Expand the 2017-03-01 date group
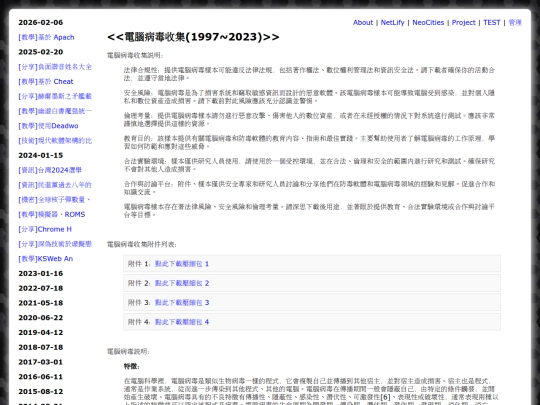The width and height of the screenshot is (540, 405). click(x=41, y=362)
